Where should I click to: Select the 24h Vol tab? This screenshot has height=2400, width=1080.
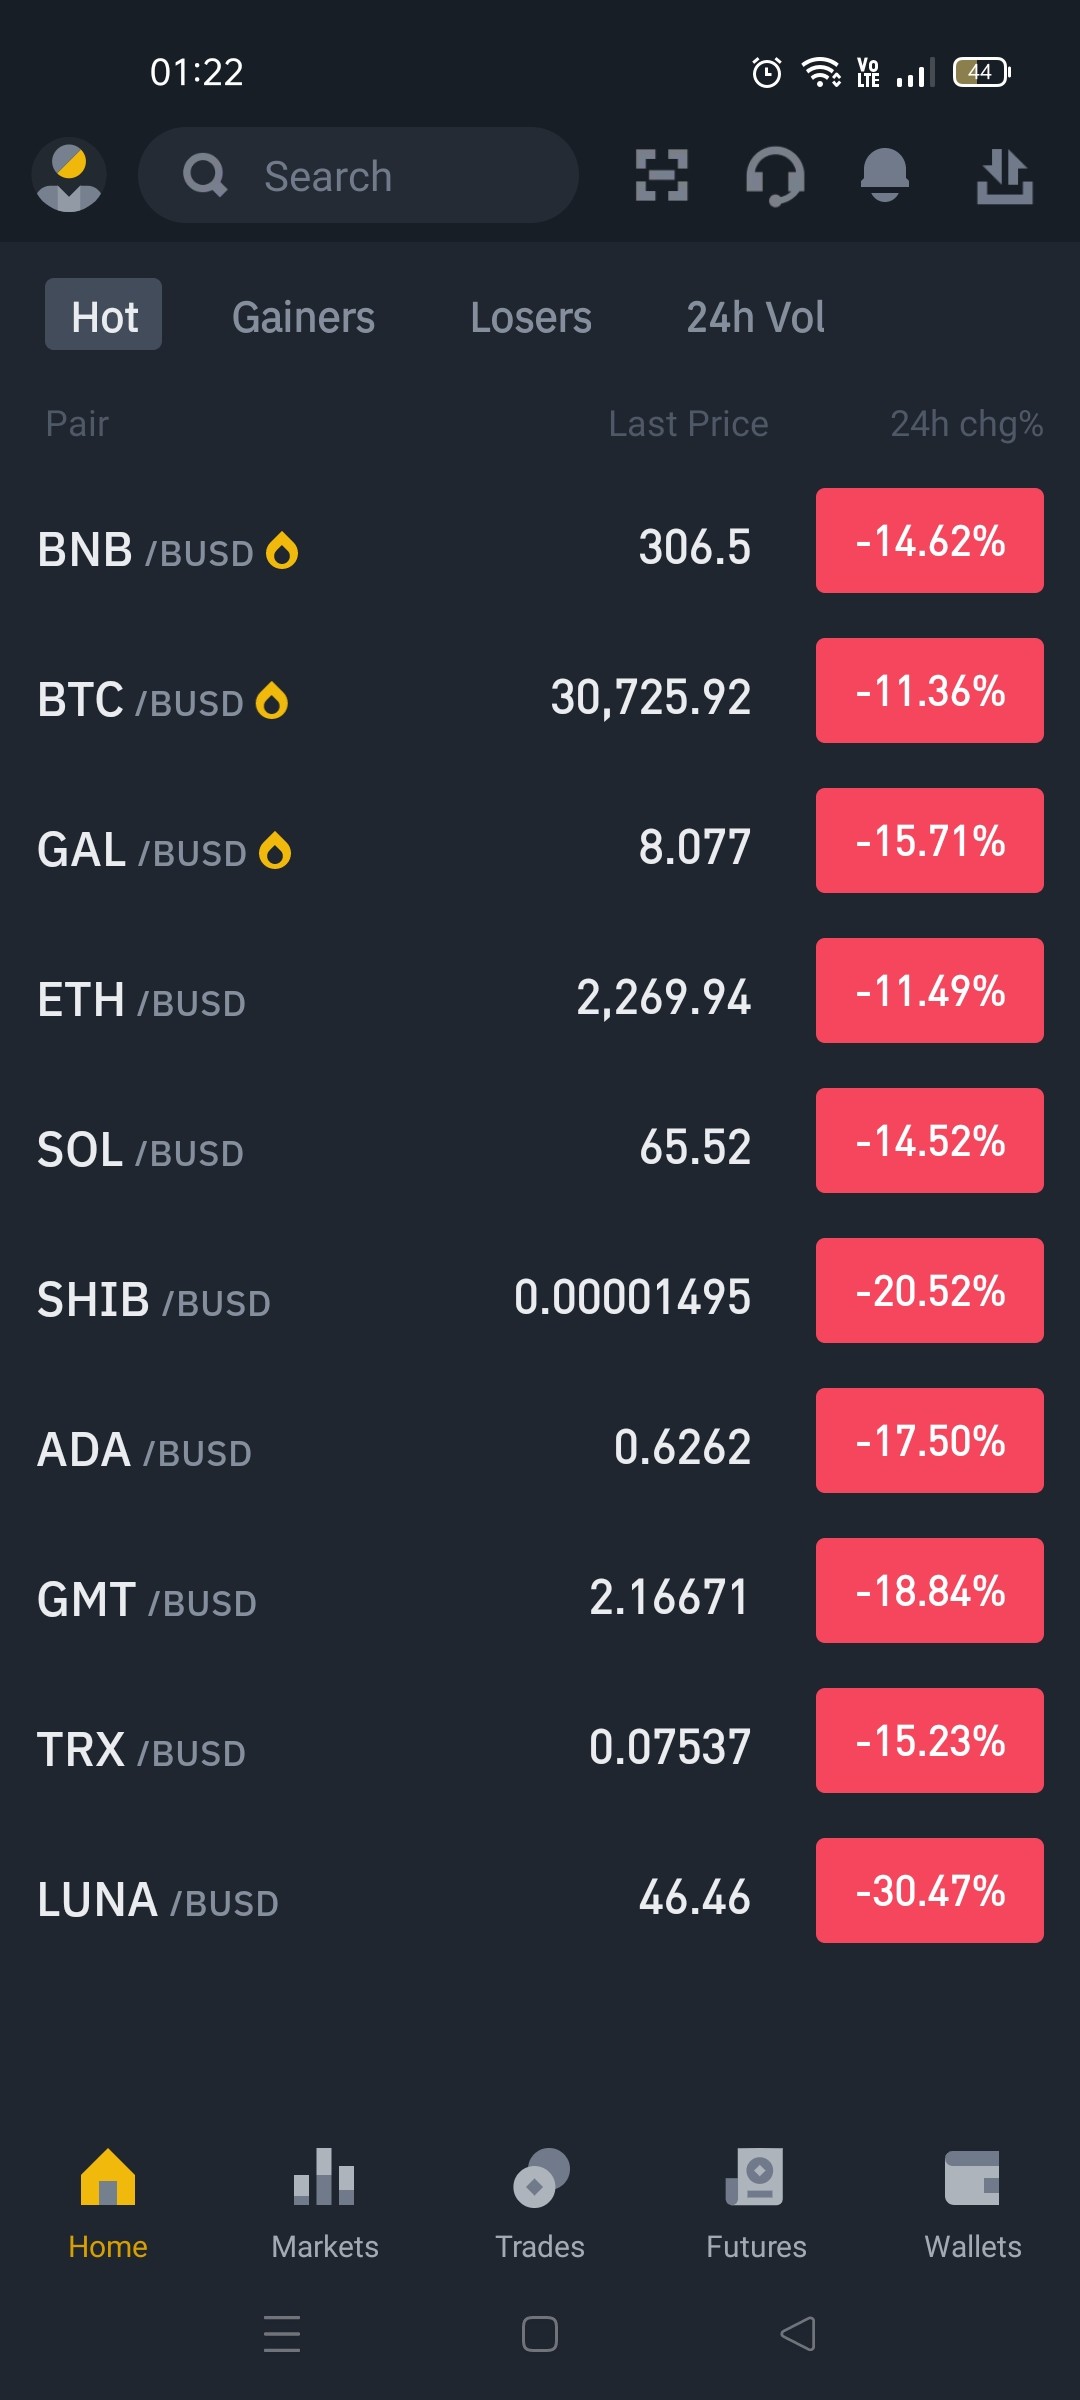[x=756, y=317]
